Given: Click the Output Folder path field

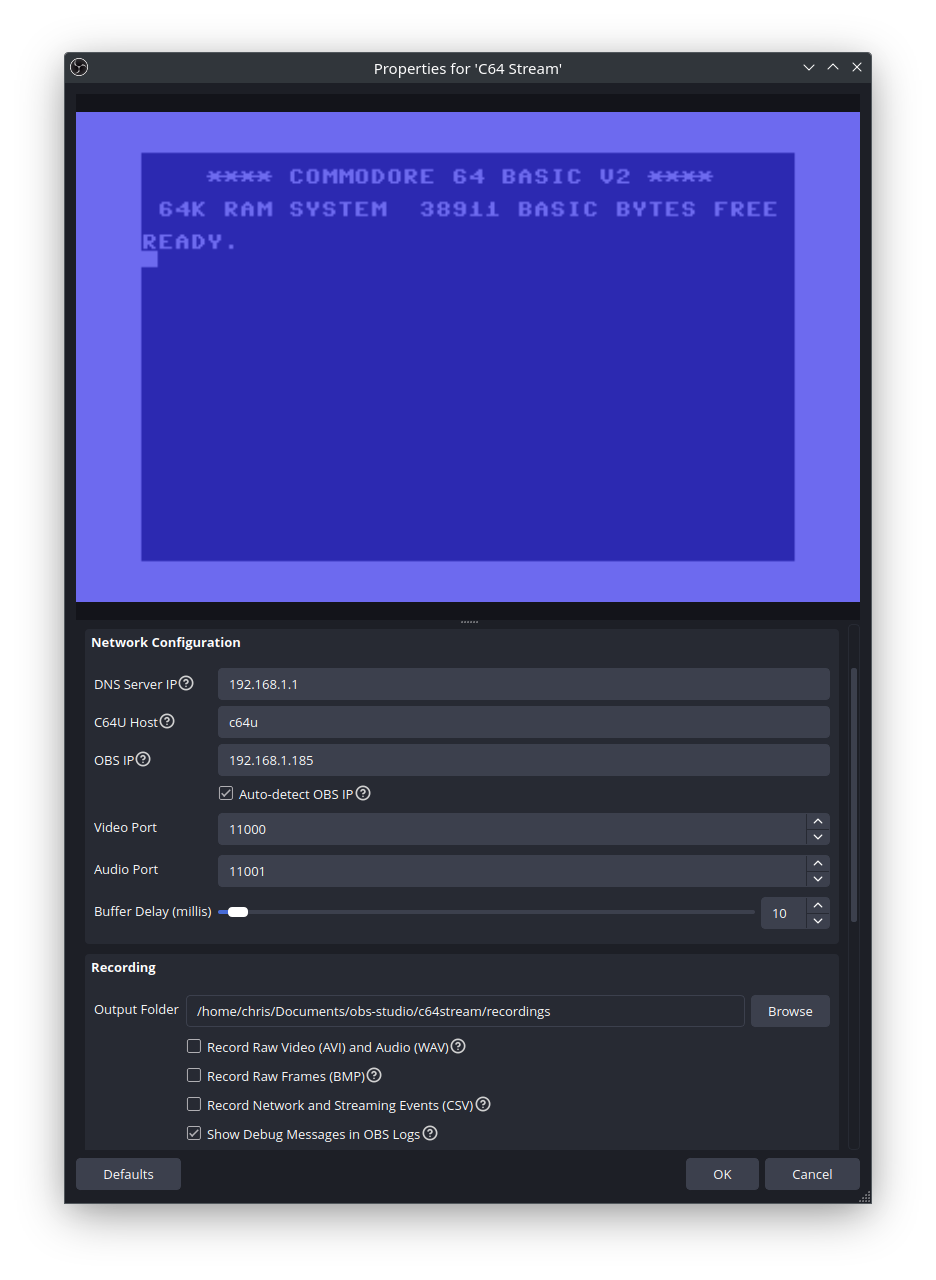Looking at the screenshot, I should click(465, 1011).
